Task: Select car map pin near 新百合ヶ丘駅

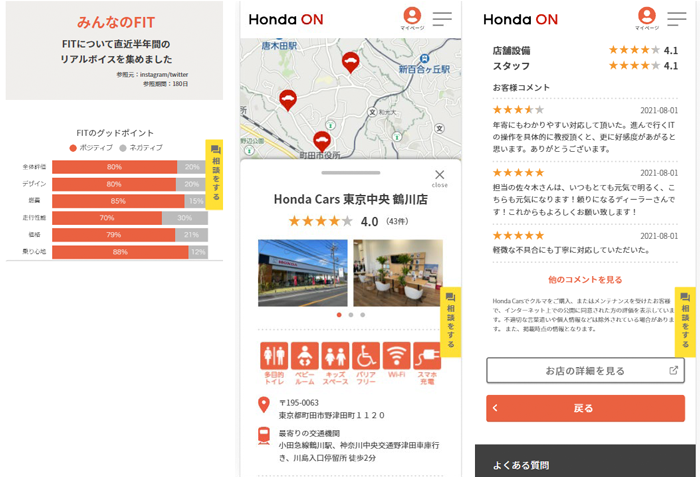Action: 350,63
